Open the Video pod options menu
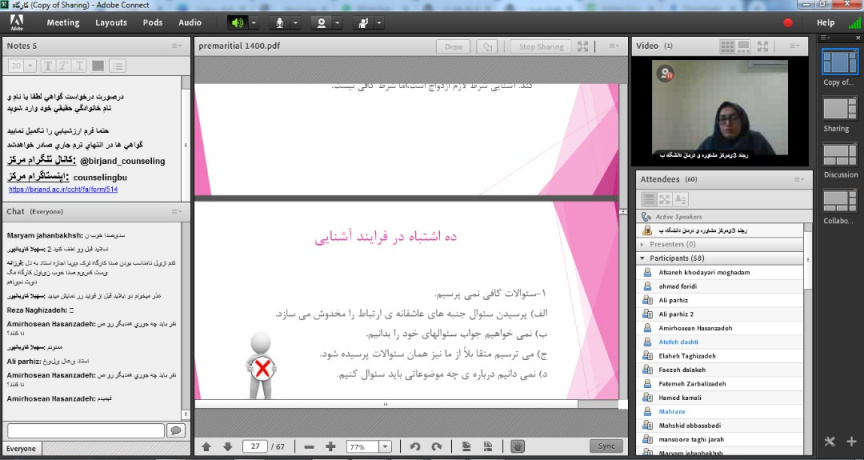 794,46
